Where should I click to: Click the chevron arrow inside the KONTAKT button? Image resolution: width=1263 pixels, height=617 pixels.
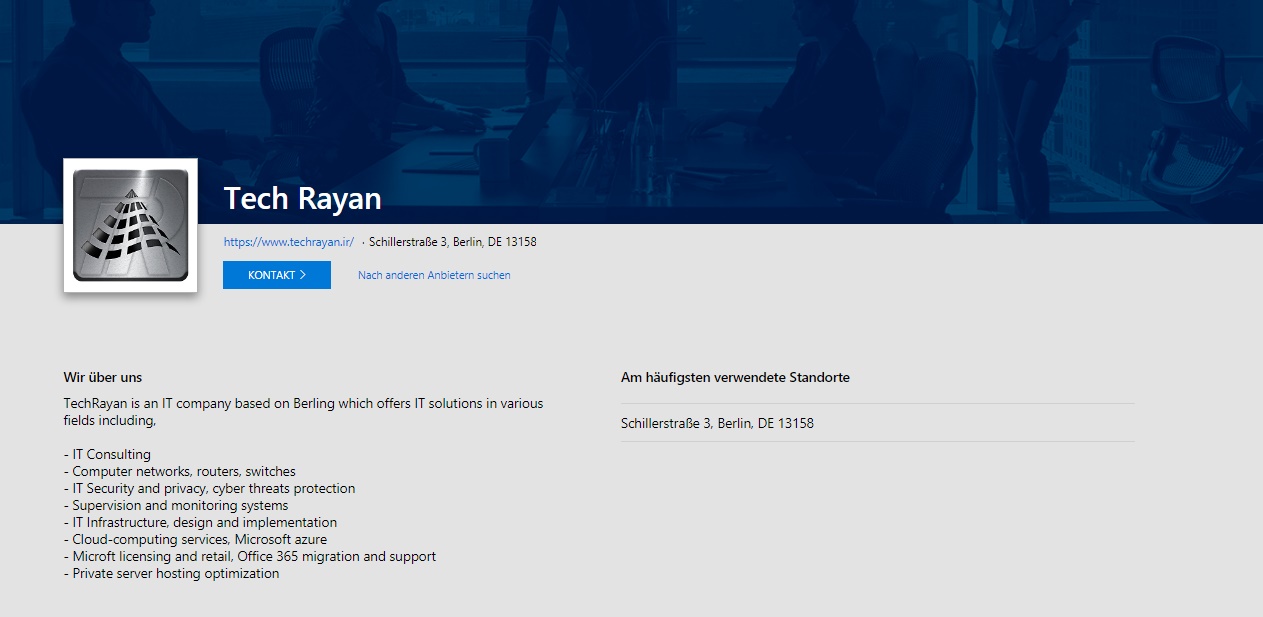[x=303, y=275]
